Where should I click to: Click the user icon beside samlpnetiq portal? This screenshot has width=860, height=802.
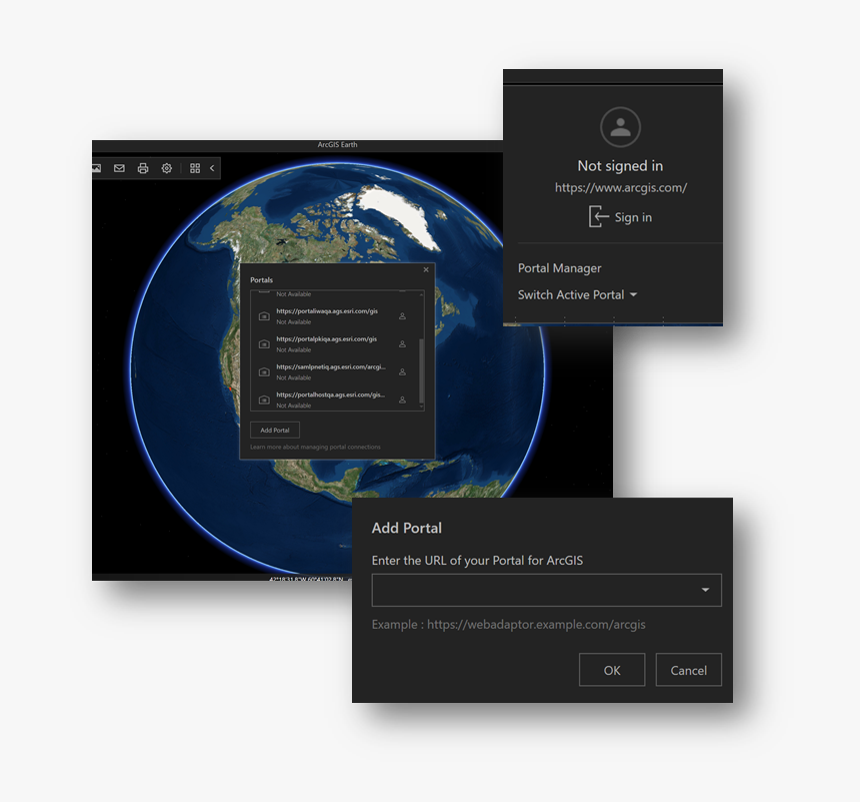click(x=403, y=371)
